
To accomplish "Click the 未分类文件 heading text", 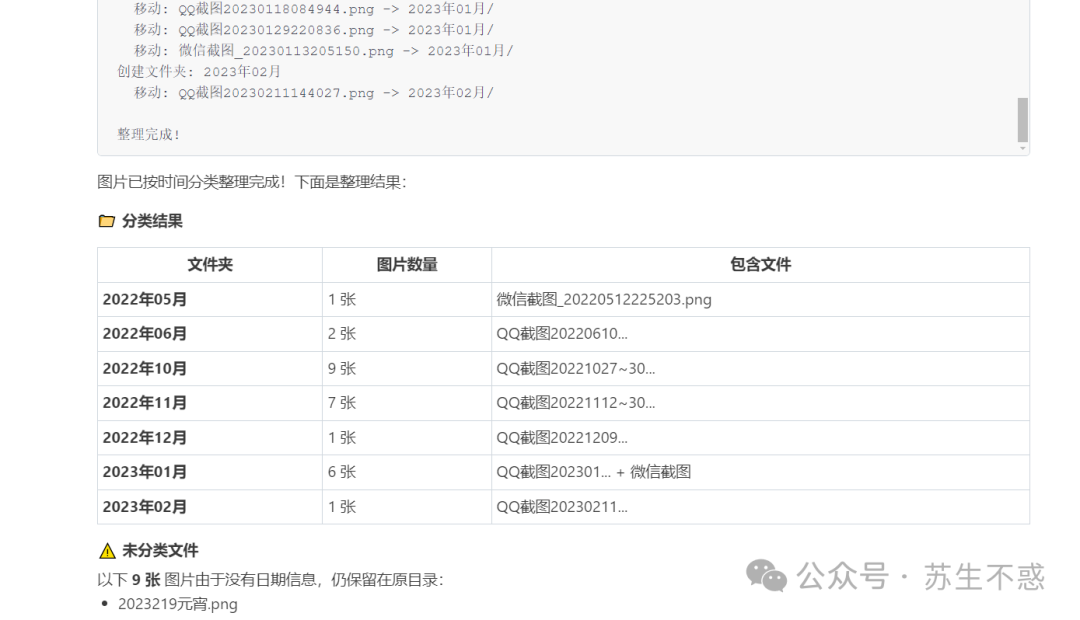I will 160,550.
